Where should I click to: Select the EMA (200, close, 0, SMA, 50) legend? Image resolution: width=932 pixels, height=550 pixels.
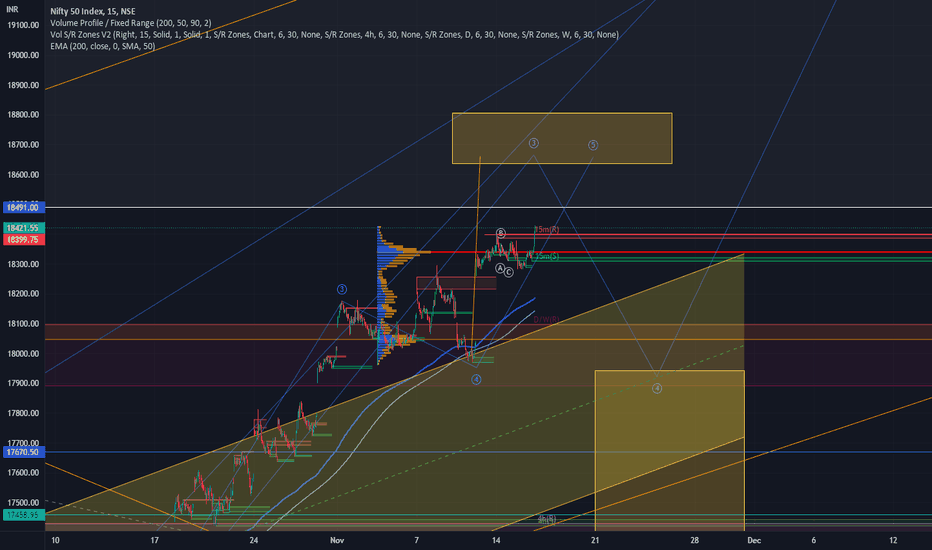point(103,46)
